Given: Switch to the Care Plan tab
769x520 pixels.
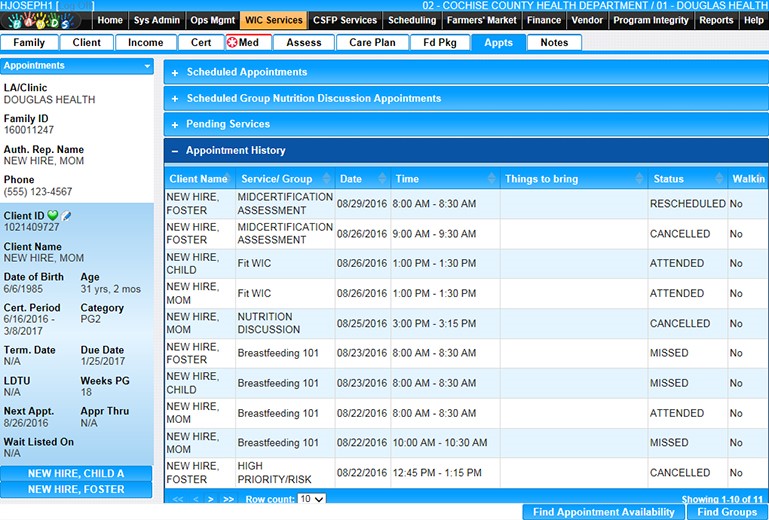Looking at the screenshot, I should point(371,43).
